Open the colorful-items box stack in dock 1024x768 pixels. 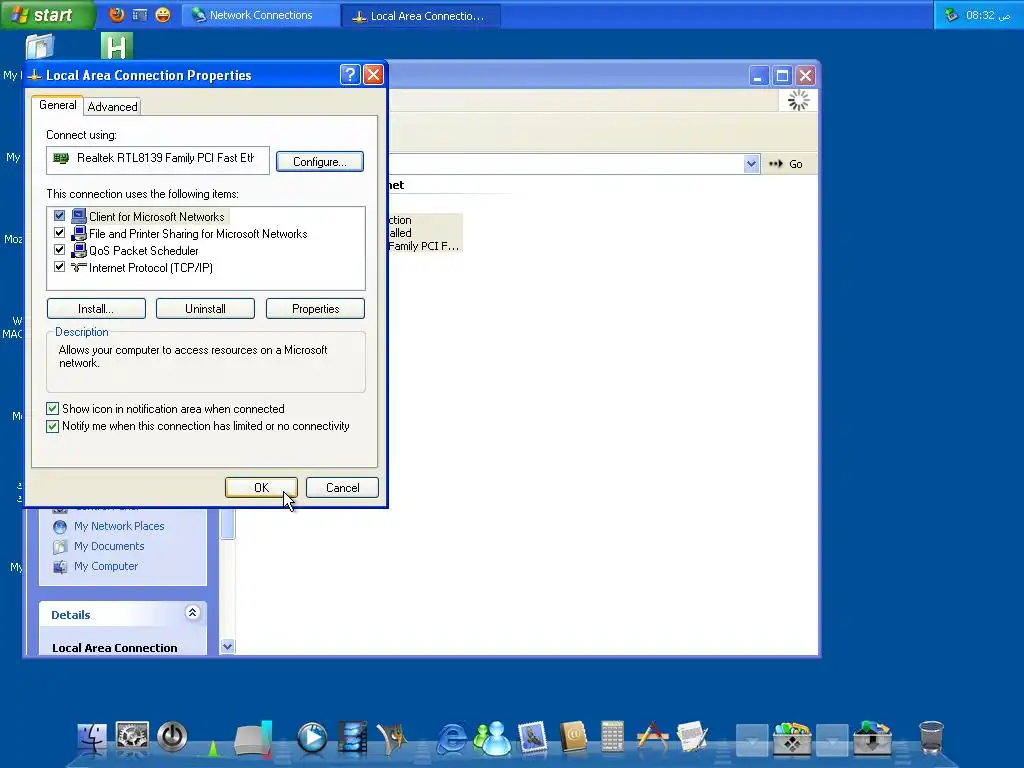792,739
